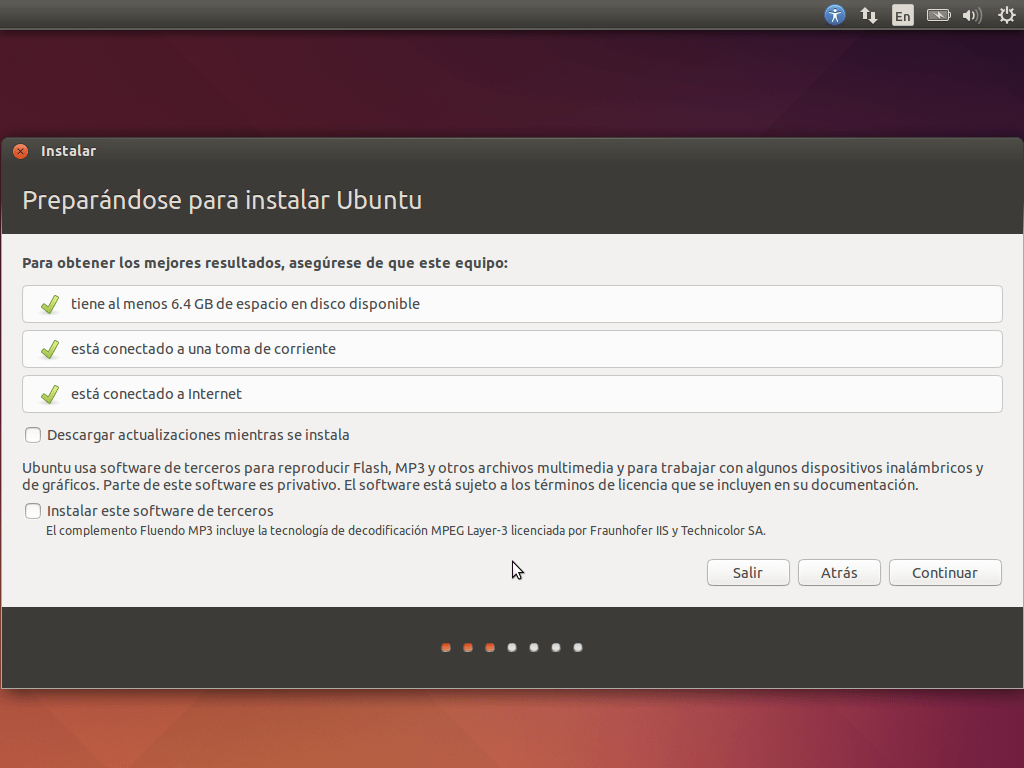Viewport: 1024px width, 768px height.
Task: Click the last progress dot
Action: [578, 647]
